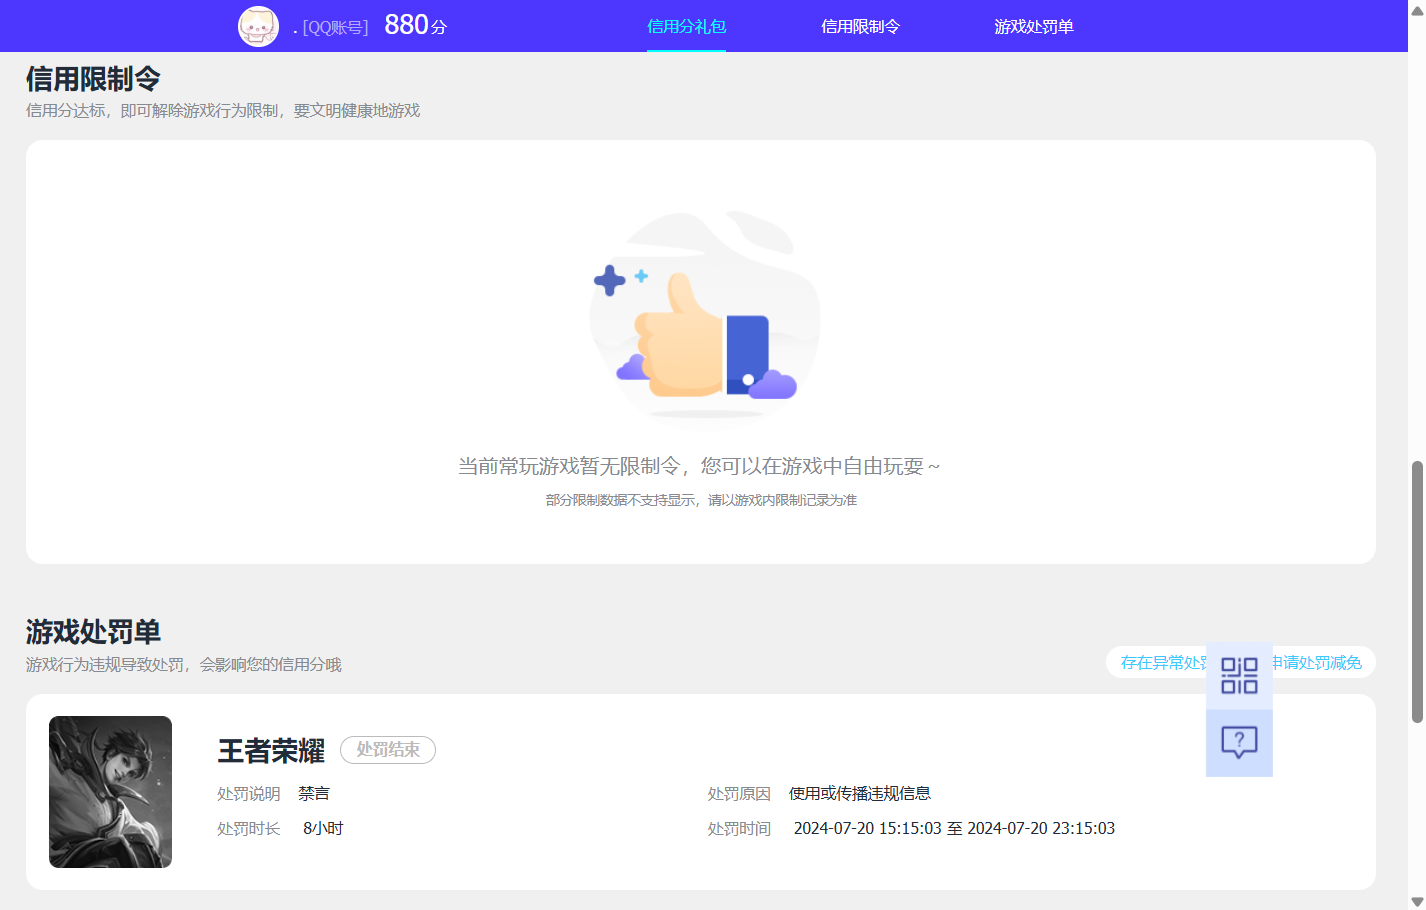Switch to the 信用分礼包 tab
Screen dimensions: 1426x910
pos(686,27)
